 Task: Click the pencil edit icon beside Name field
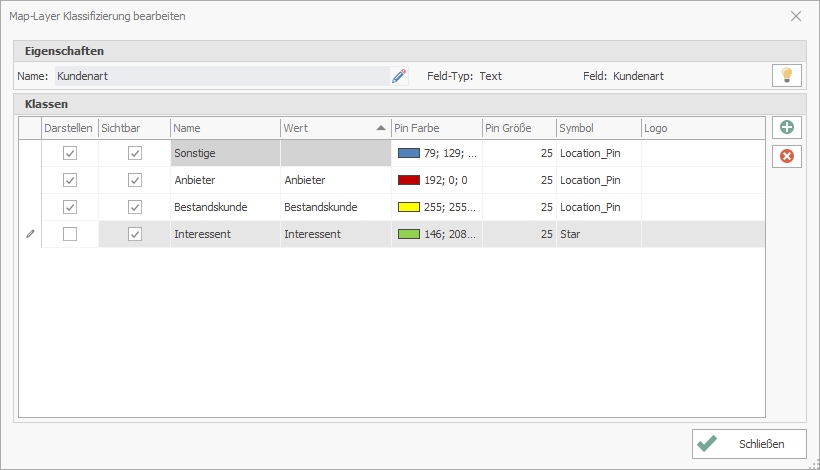tap(399, 76)
